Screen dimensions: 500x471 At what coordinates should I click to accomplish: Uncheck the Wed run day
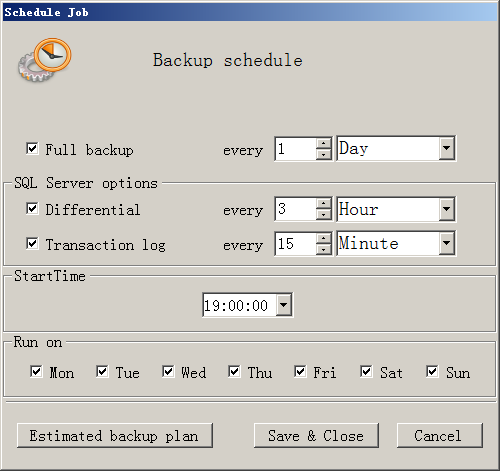point(168,371)
